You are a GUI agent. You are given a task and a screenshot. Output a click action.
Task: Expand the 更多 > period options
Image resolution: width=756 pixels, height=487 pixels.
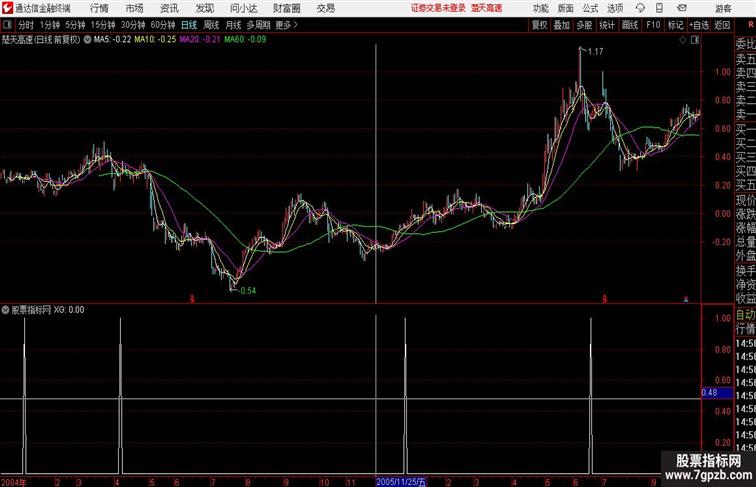(287, 25)
